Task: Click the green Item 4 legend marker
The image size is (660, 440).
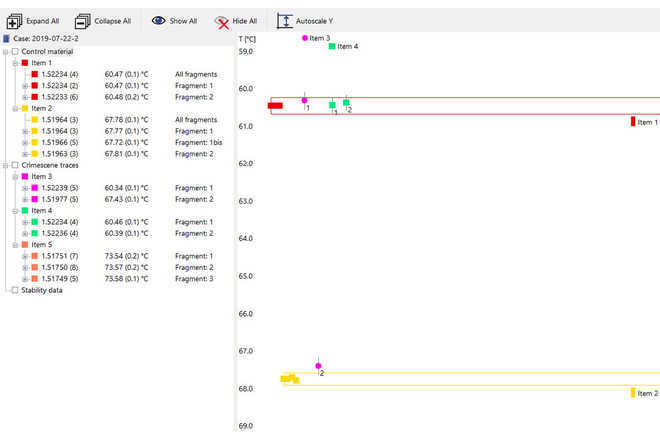Action: click(332, 46)
